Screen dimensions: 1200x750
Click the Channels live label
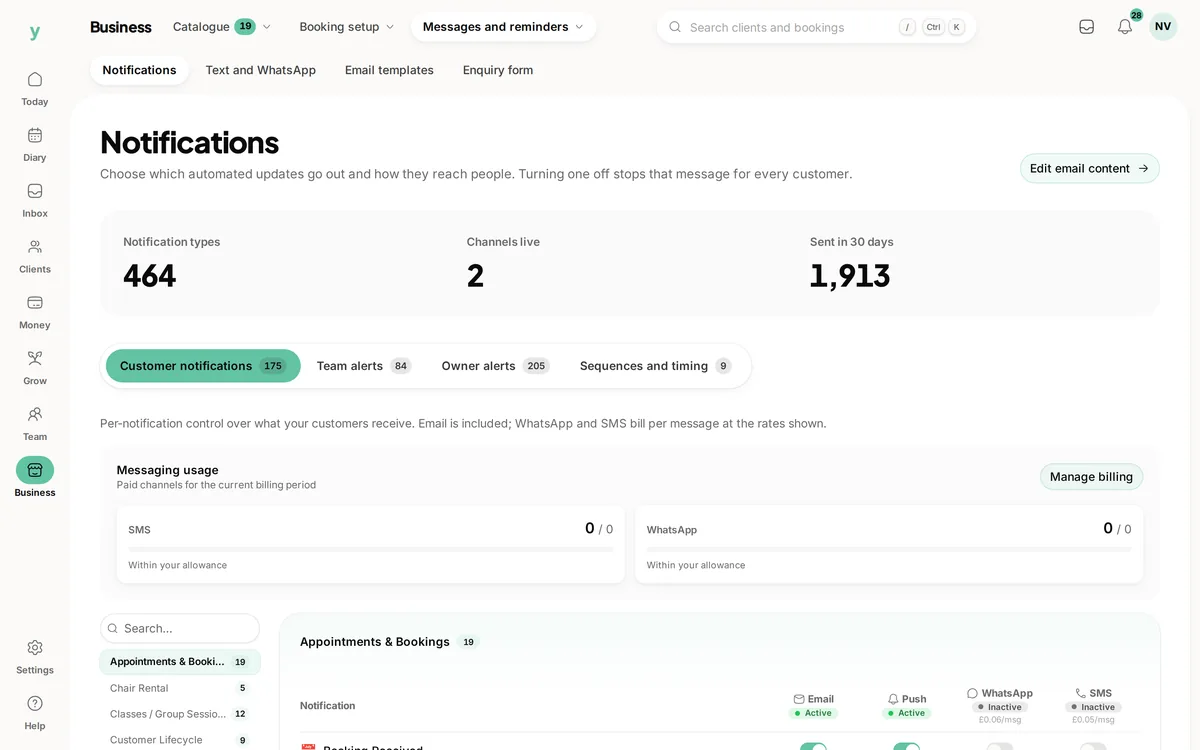click(x=503, y=242)
